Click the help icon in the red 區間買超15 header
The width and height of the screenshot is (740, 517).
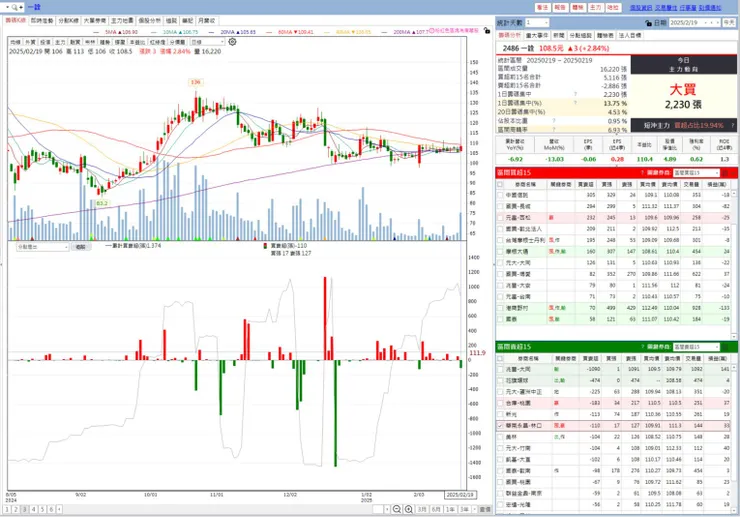click(x=642, y=173)
